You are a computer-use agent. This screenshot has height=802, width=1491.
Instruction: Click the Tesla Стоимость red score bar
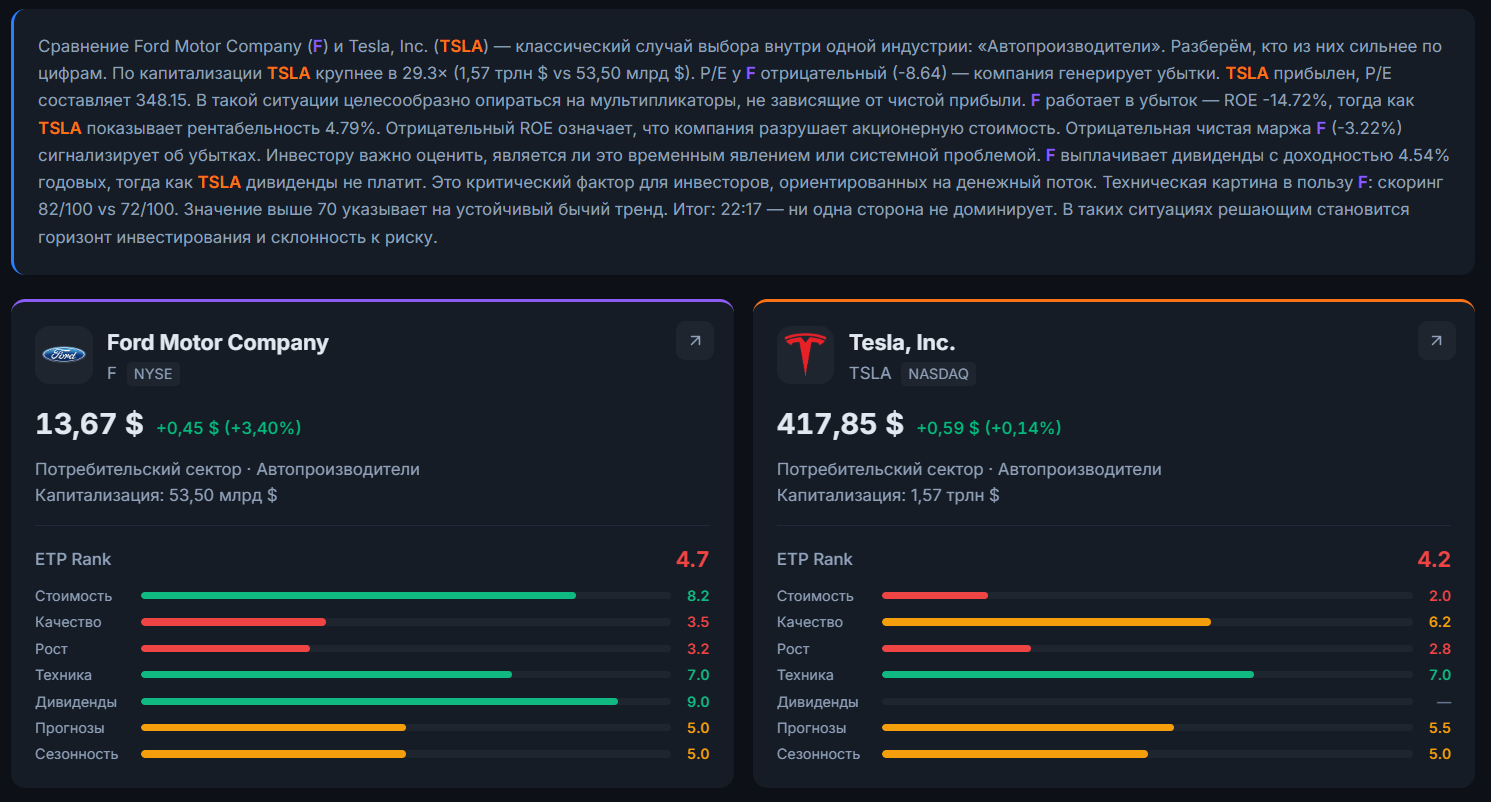935,596
